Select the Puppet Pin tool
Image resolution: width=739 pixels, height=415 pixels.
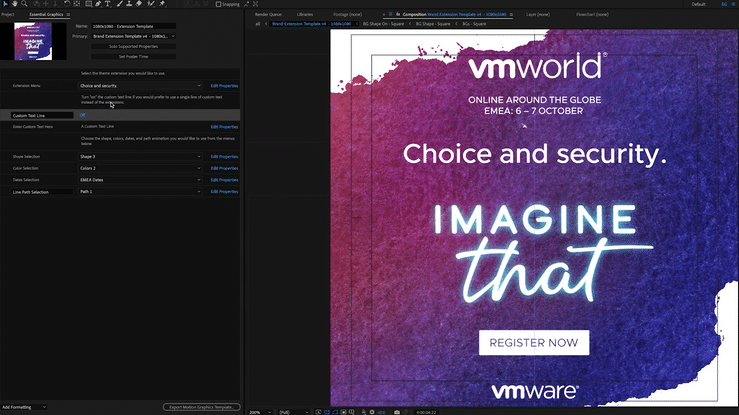pyautogui.click(x=162, y=4)
